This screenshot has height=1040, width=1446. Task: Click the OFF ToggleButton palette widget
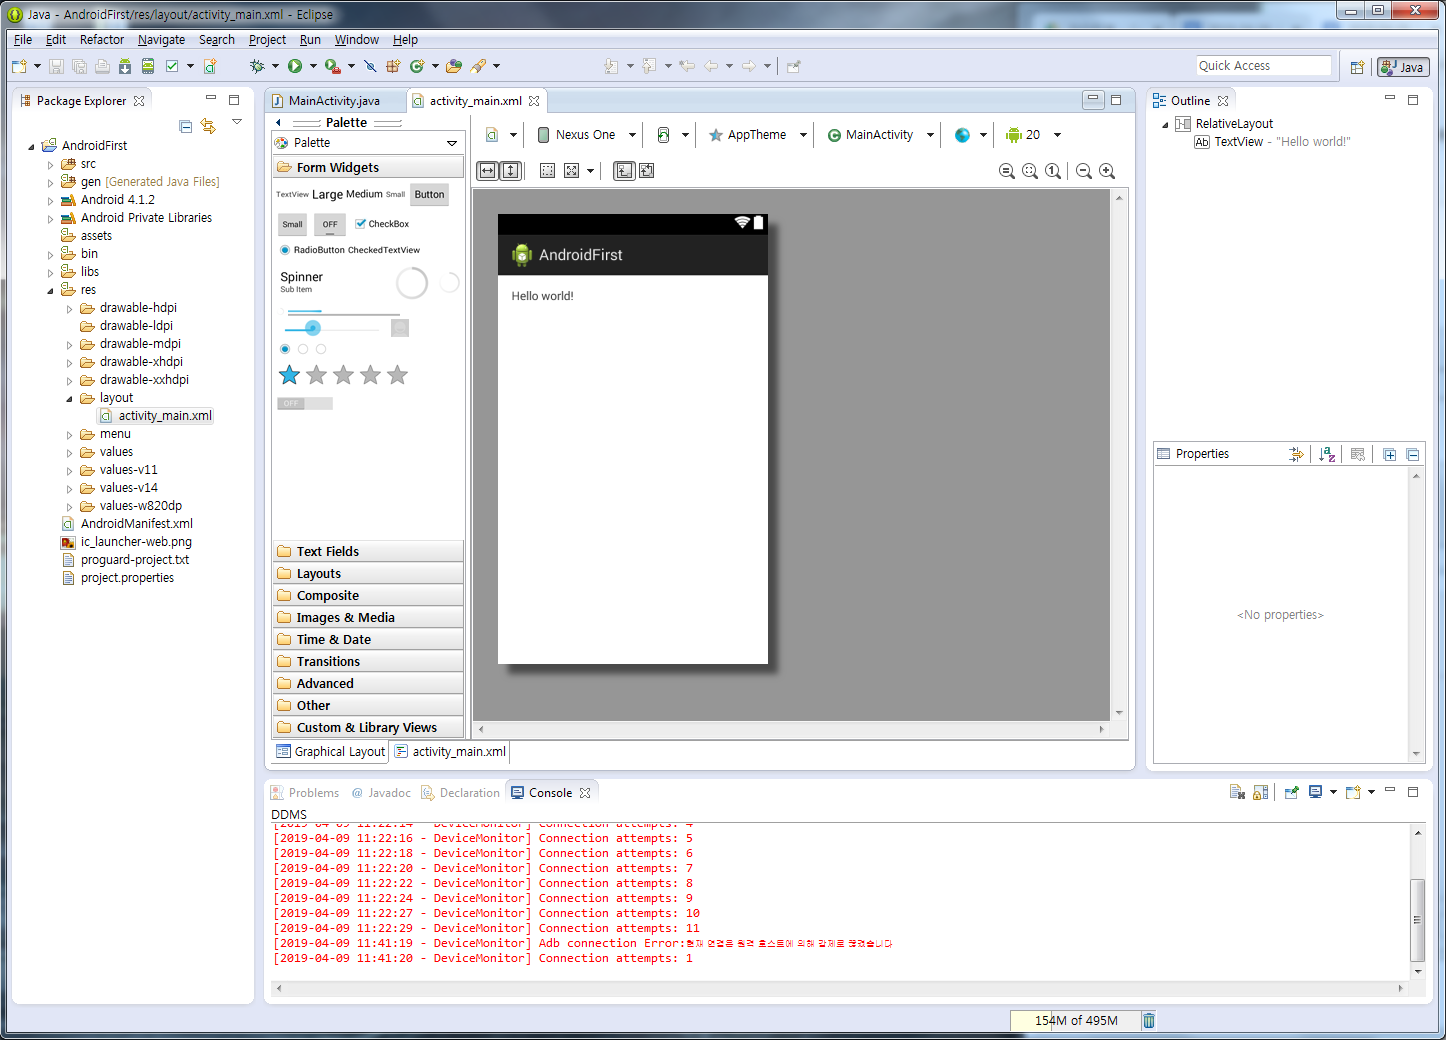coord(330,224)
